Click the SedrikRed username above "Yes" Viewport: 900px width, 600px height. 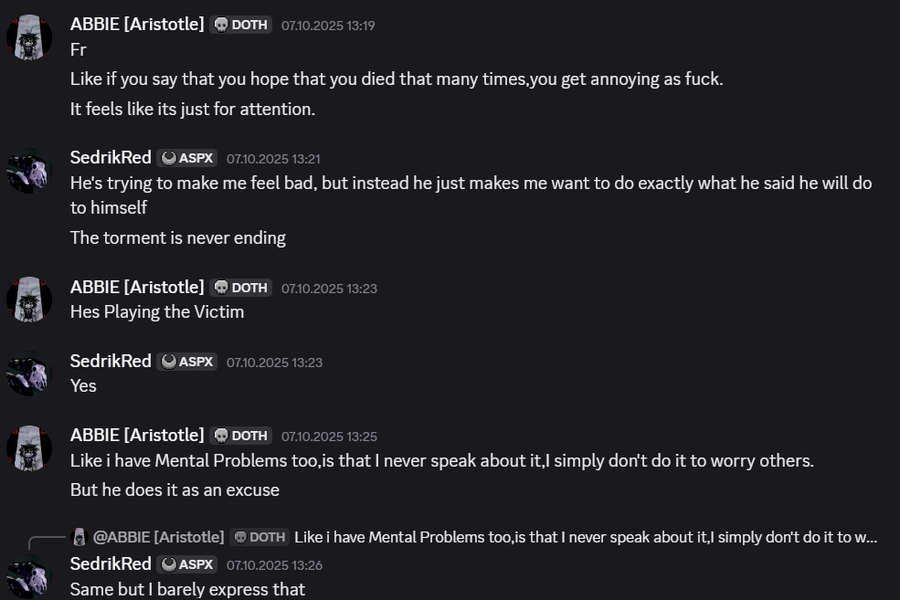[110, 361]
